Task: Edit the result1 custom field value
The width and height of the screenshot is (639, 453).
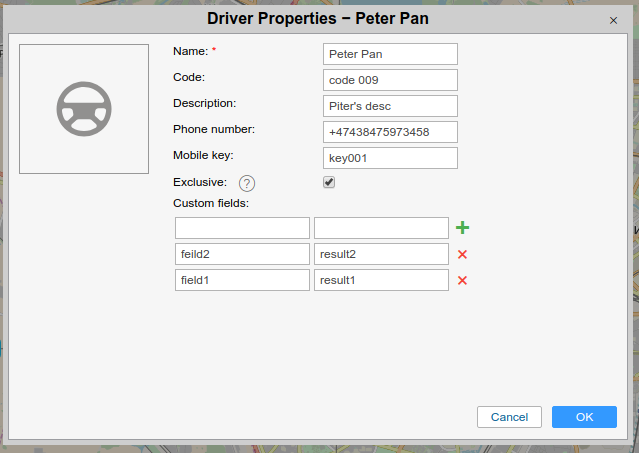Action: coord(381,280)
